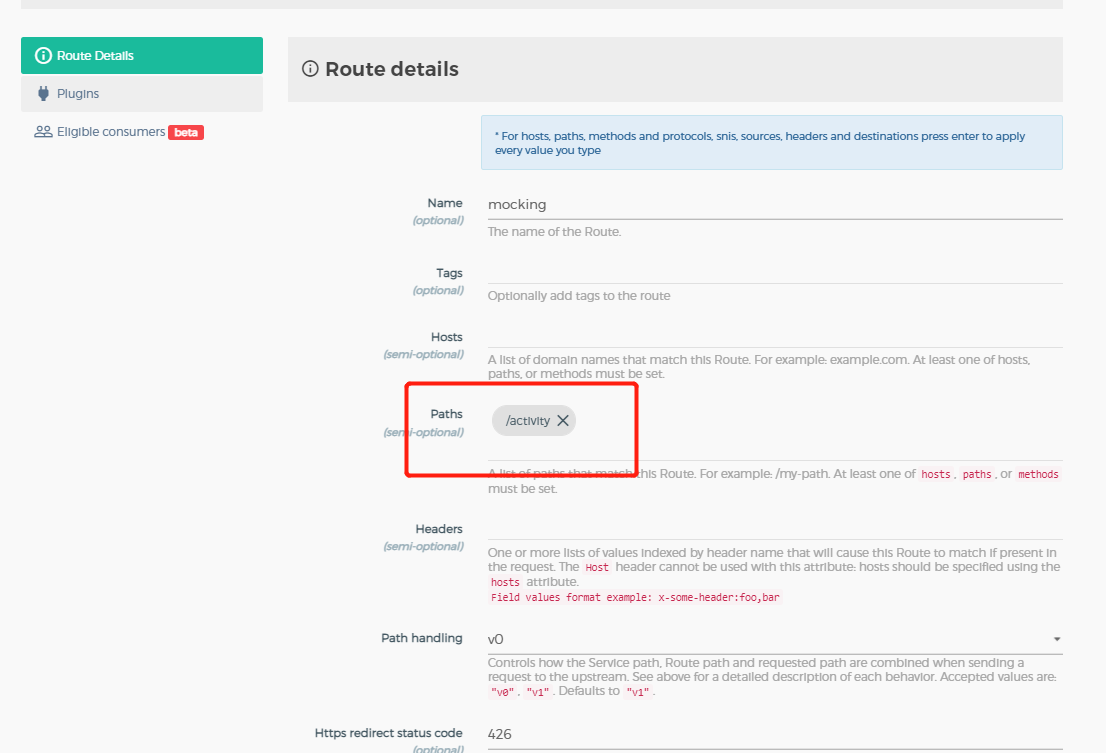Image resolution: width=1106 pixels, height=753 pixels.
Task: Click the blue press-enter hint banner
Action: [x=771, y=143]
